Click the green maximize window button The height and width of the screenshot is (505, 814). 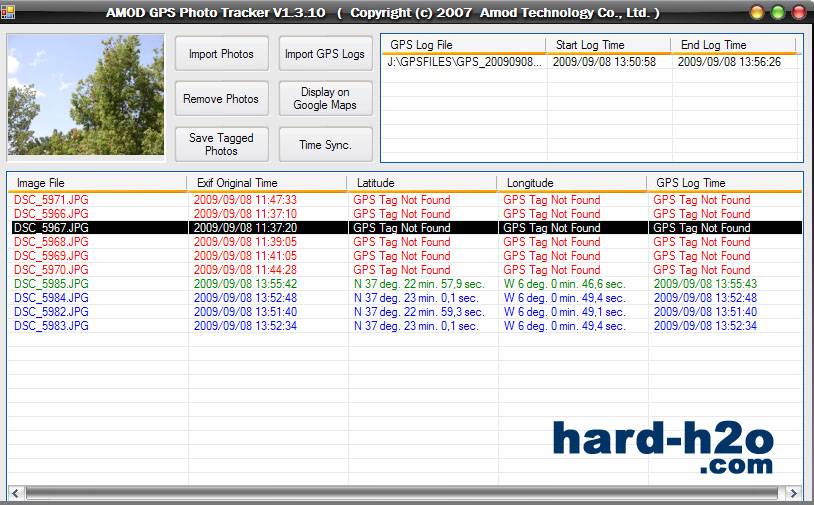778,12
